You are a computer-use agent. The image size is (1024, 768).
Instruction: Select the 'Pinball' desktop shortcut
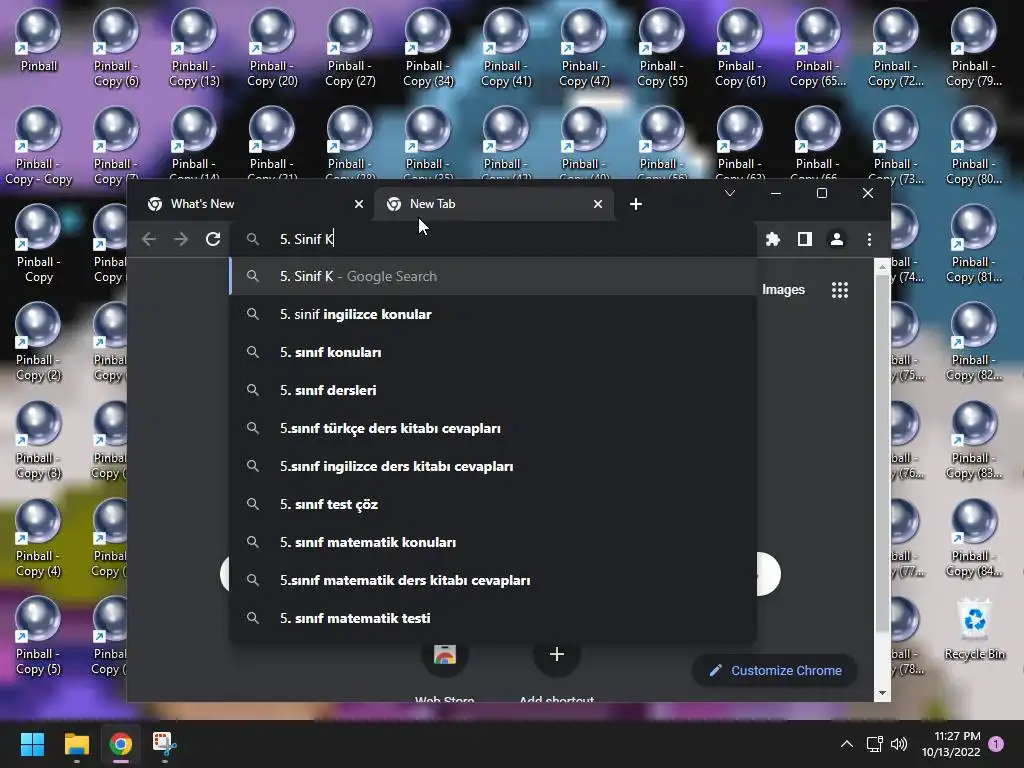tap(39, 40)
